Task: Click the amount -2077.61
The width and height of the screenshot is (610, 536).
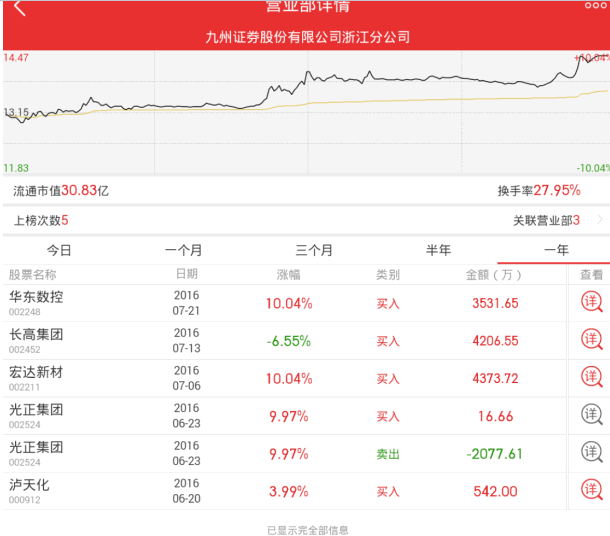Action: (494, 454)
